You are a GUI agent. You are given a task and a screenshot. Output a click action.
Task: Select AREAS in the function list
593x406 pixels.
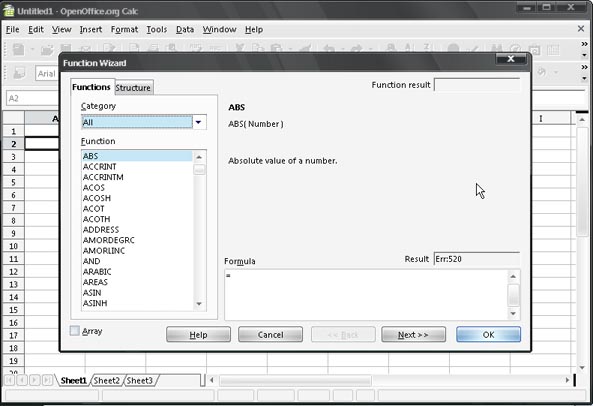[137, 282]
